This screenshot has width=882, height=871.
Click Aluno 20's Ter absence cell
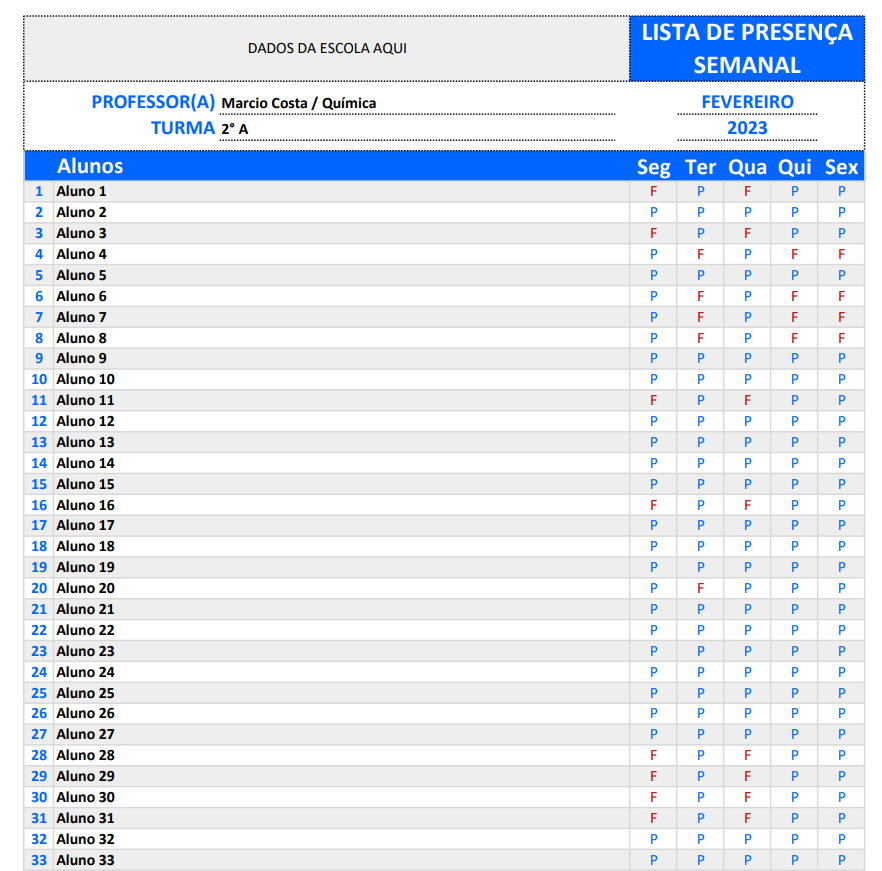point(701,588)
